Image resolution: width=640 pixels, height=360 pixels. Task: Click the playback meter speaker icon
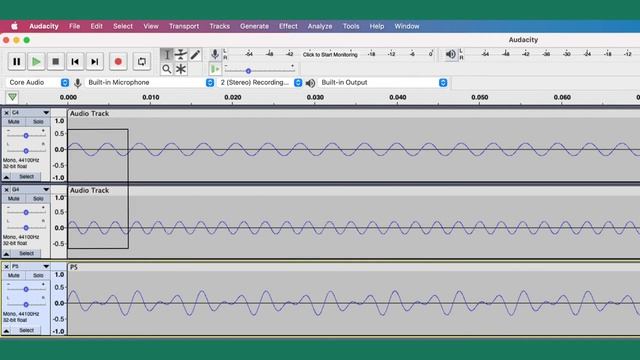pos(450,54)
